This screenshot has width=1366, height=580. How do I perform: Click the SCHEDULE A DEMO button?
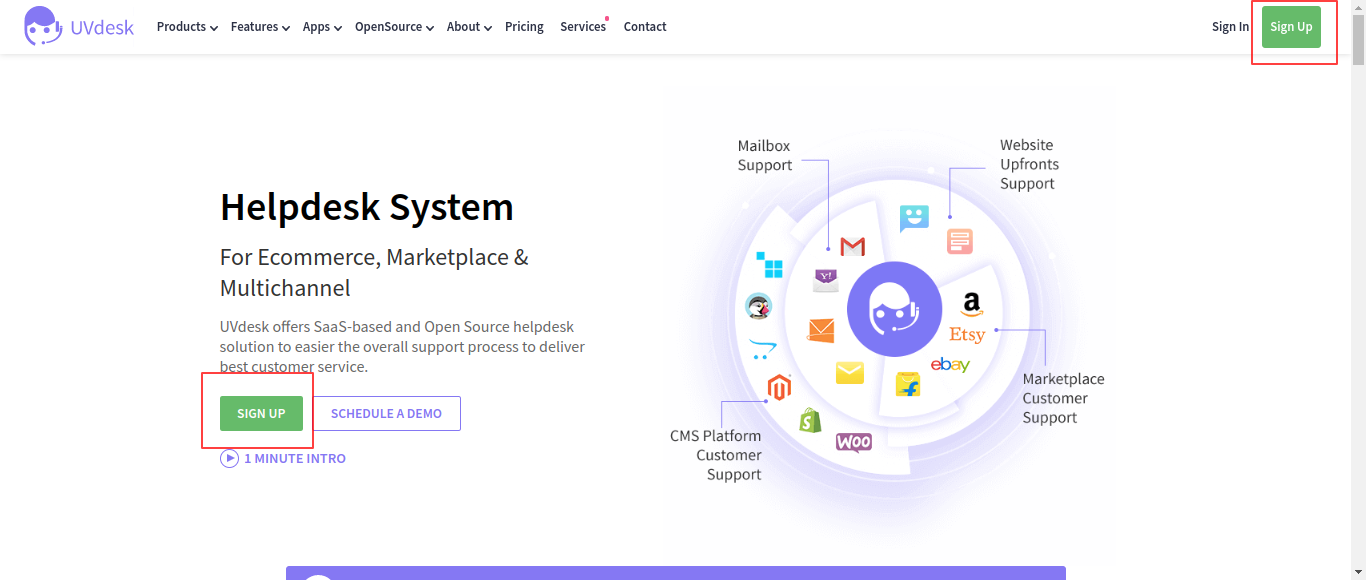click(x=386, y=414)
